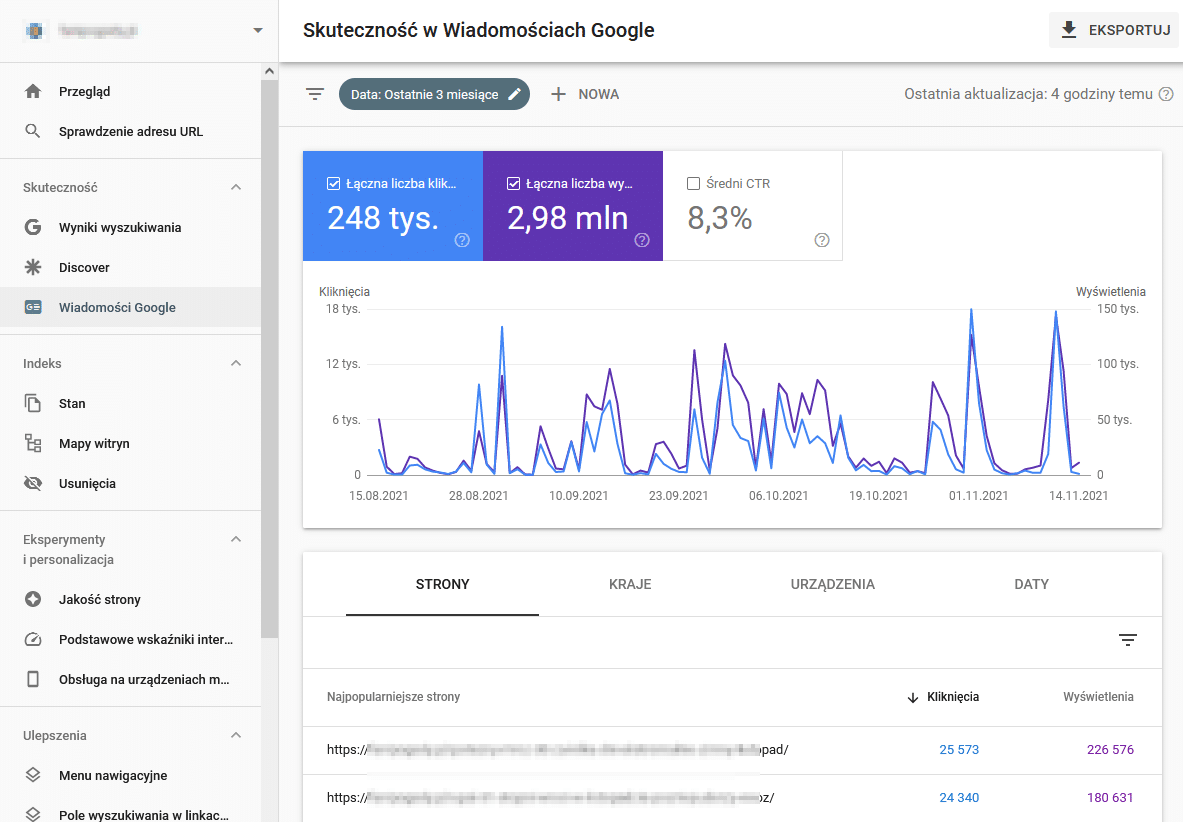This screenshot has width=1183, height=822.
Task: Switch to the Strony tab
Action: [x=442, y=584]
